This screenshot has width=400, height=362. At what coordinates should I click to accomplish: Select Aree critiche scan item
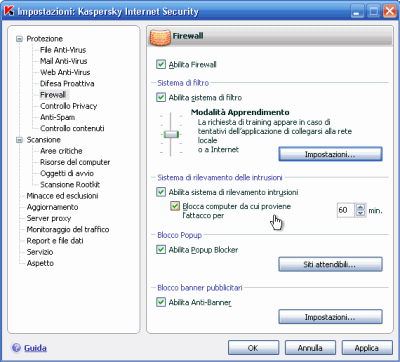pos(61,151)
